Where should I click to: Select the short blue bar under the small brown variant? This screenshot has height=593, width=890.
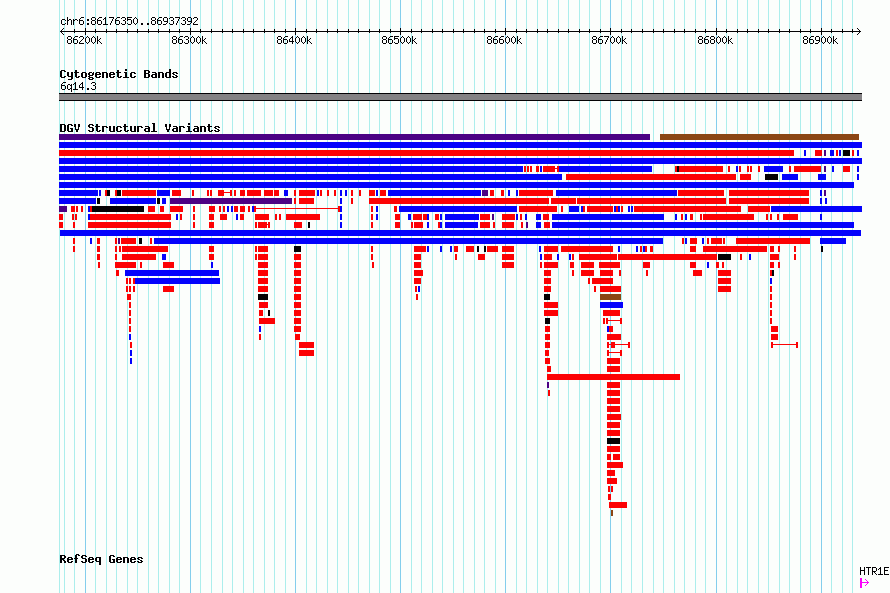click(611, 305)
